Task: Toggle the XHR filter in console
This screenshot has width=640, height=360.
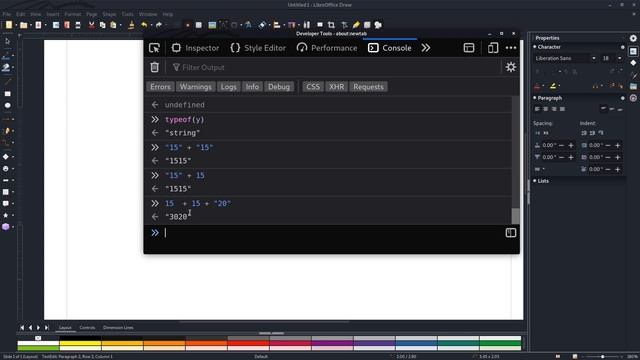Action: [x=336, y=87]
